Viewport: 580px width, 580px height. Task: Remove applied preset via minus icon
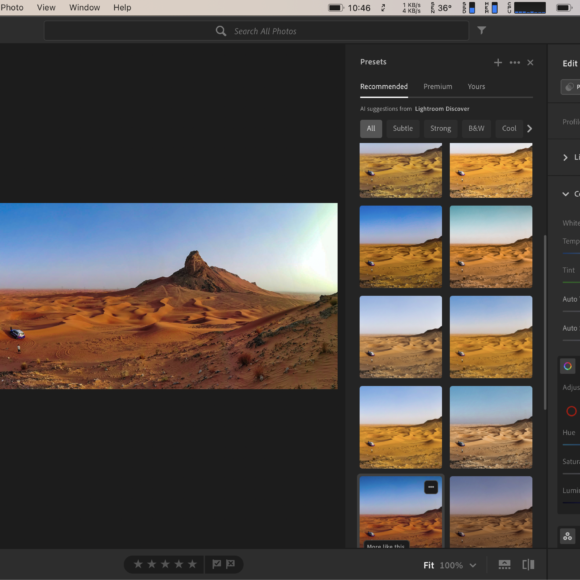point(431,487)
